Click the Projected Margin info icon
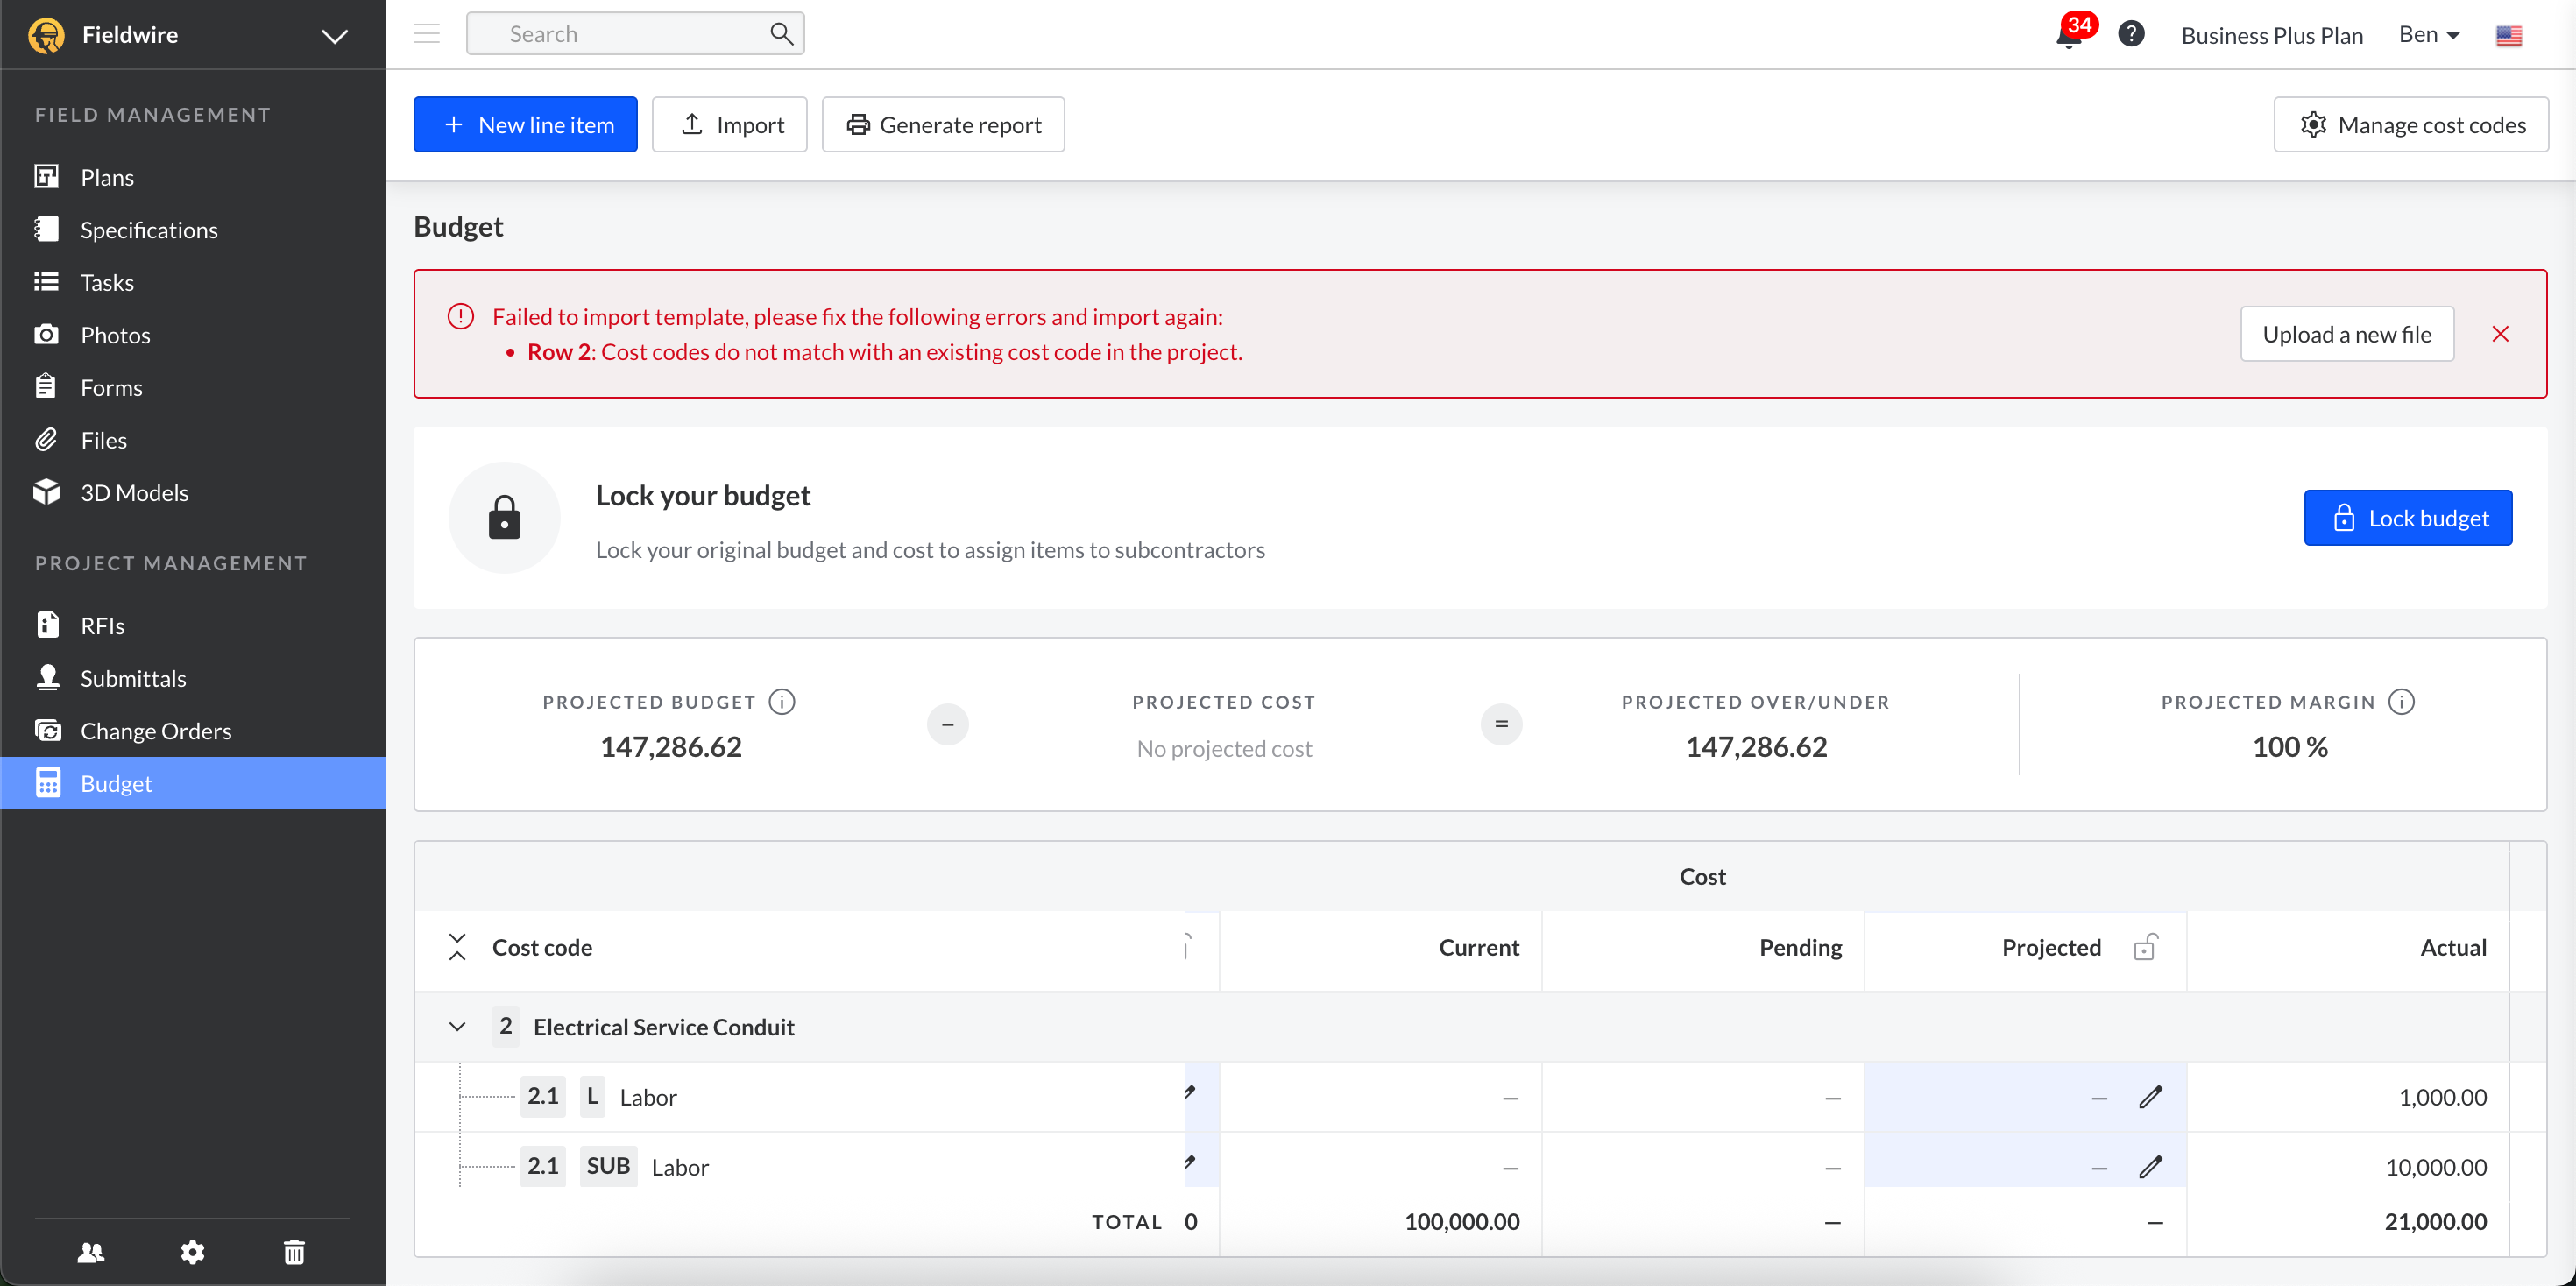The height and width of the screenshot is (1286, 2576). (2401, 702)
